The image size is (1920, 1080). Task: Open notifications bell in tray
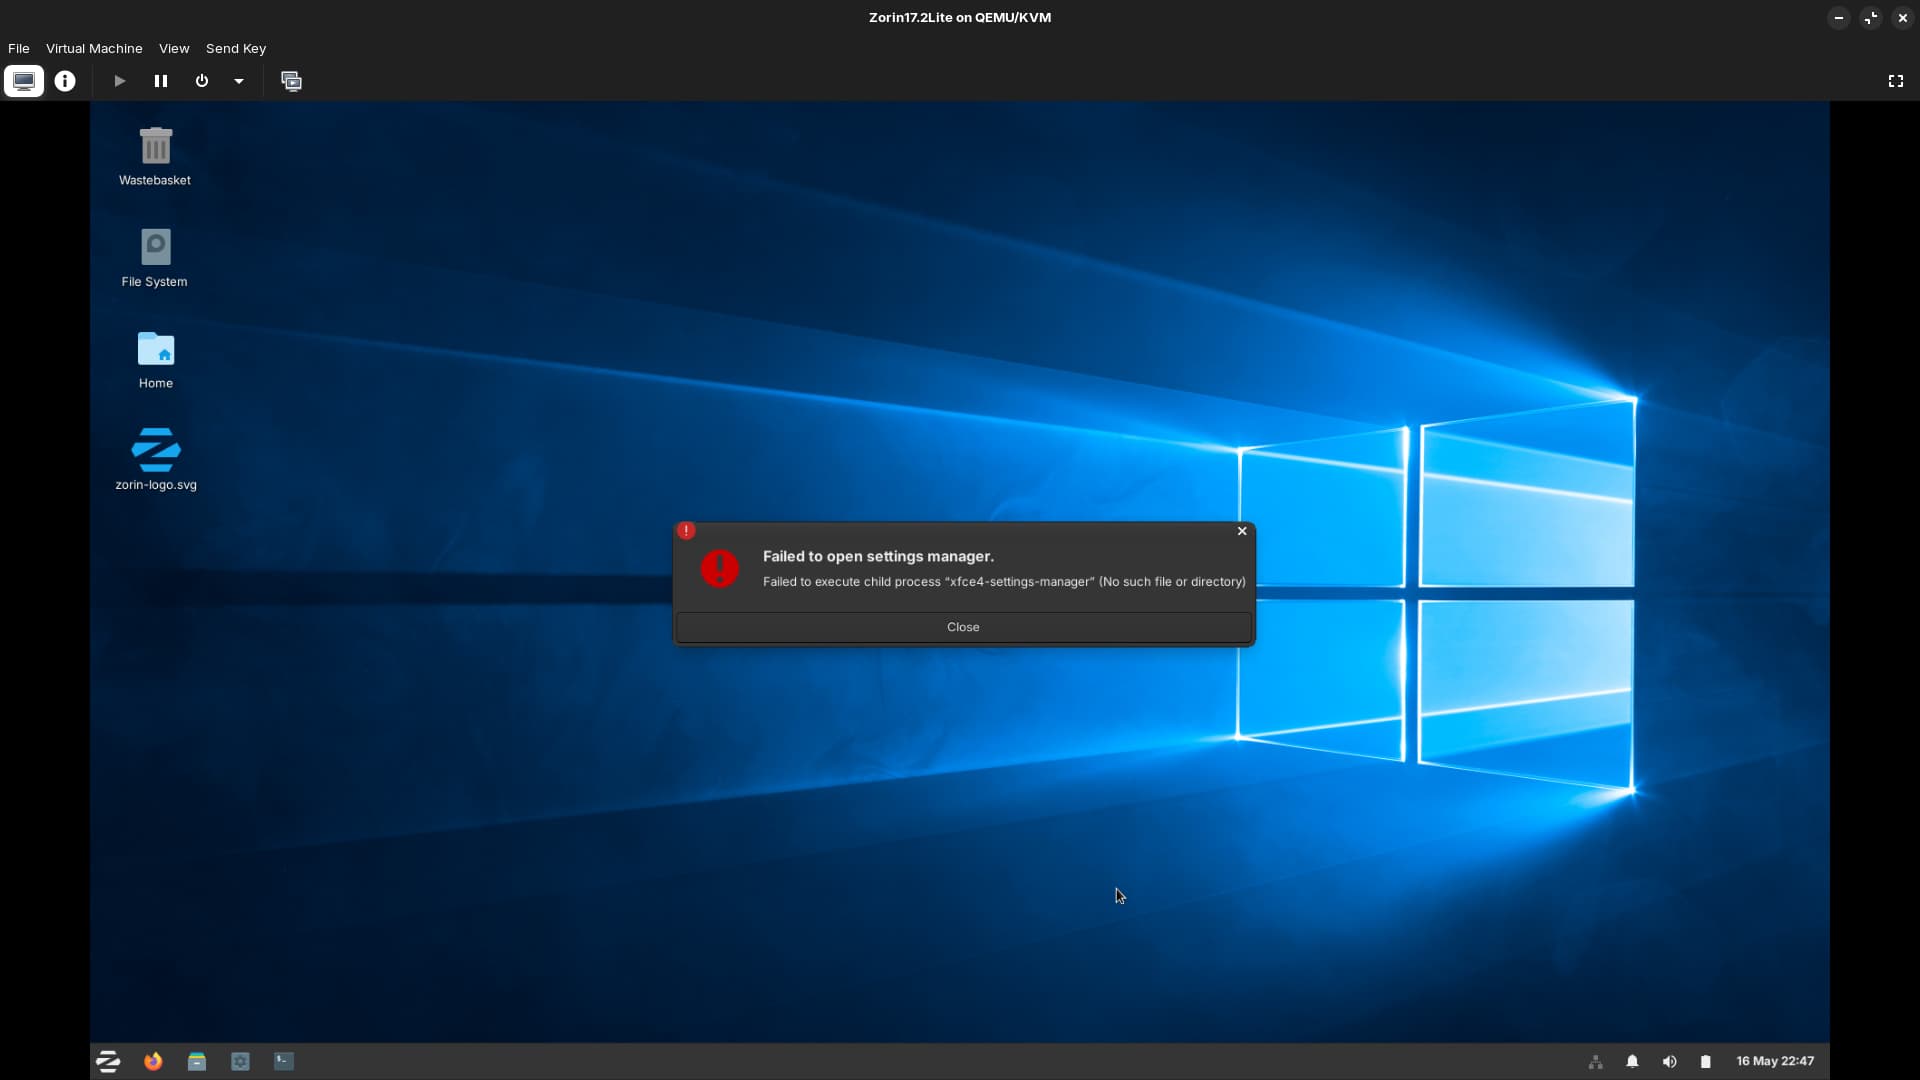tap(1632, 1062)
